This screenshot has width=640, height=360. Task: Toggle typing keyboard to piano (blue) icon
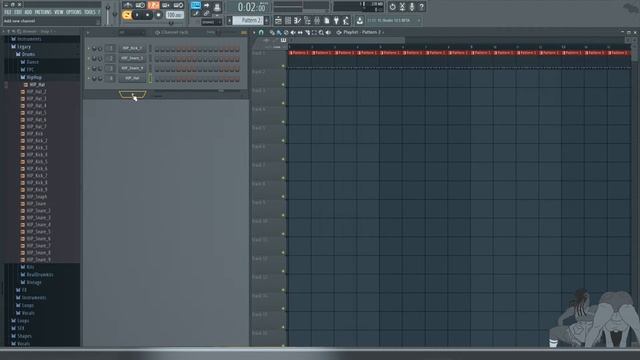click(x=196, y=5)
